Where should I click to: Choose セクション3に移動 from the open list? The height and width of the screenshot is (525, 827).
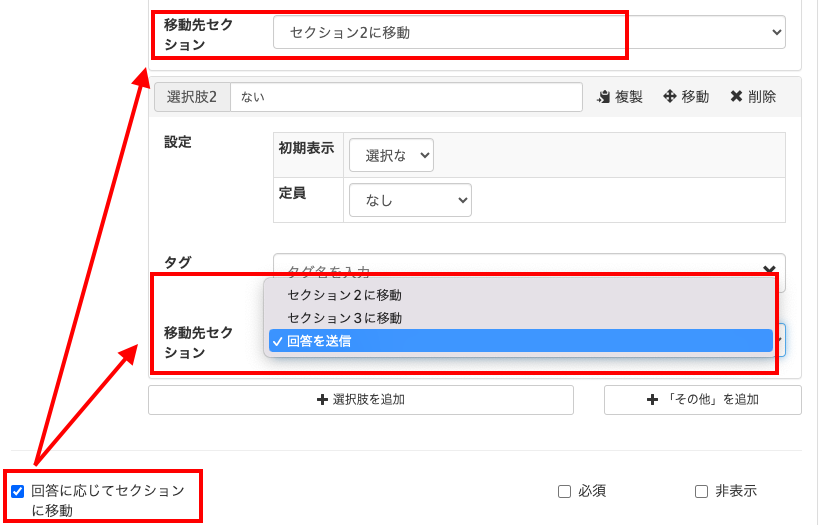[x=344, y=318]
